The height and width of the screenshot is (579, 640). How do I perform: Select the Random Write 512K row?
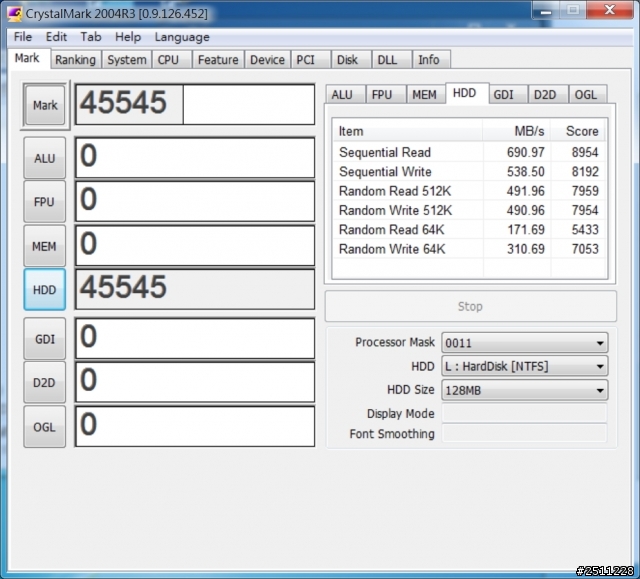[469, 210]
